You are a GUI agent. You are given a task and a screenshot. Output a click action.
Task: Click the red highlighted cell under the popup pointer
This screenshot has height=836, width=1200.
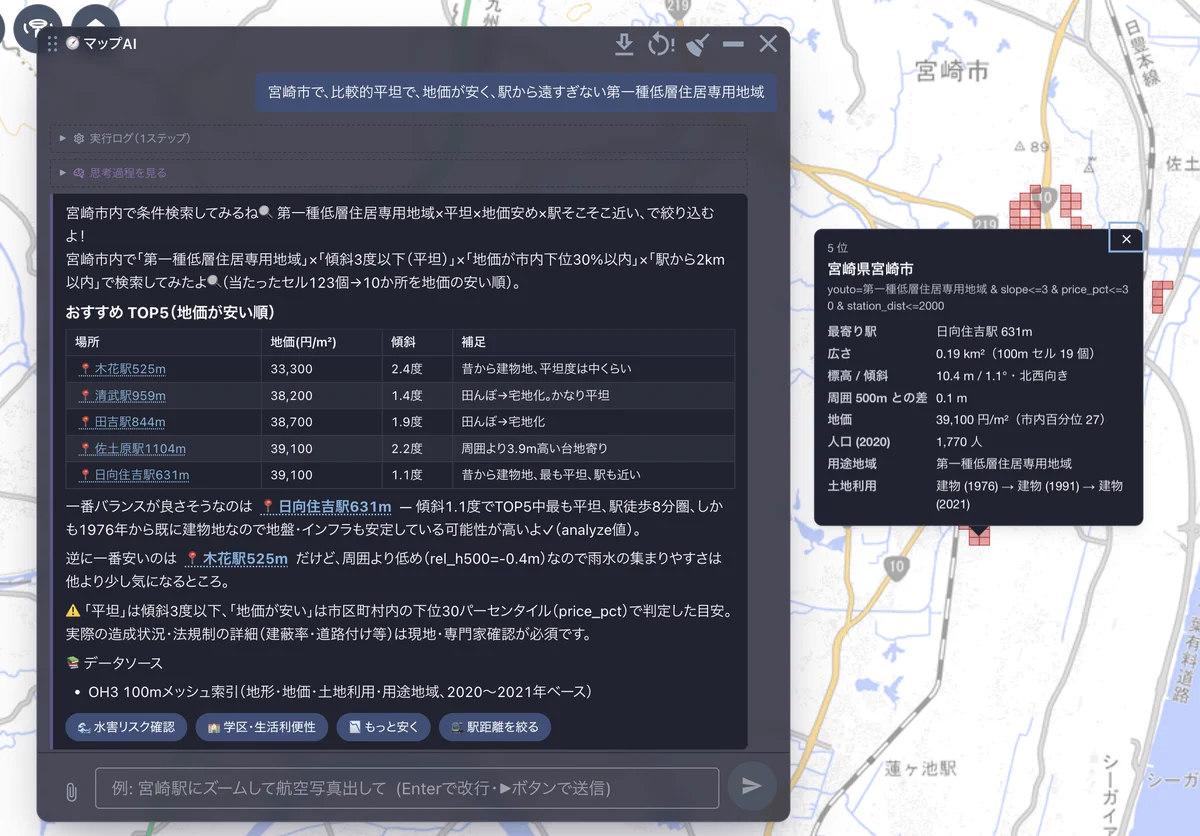[979, 536]
